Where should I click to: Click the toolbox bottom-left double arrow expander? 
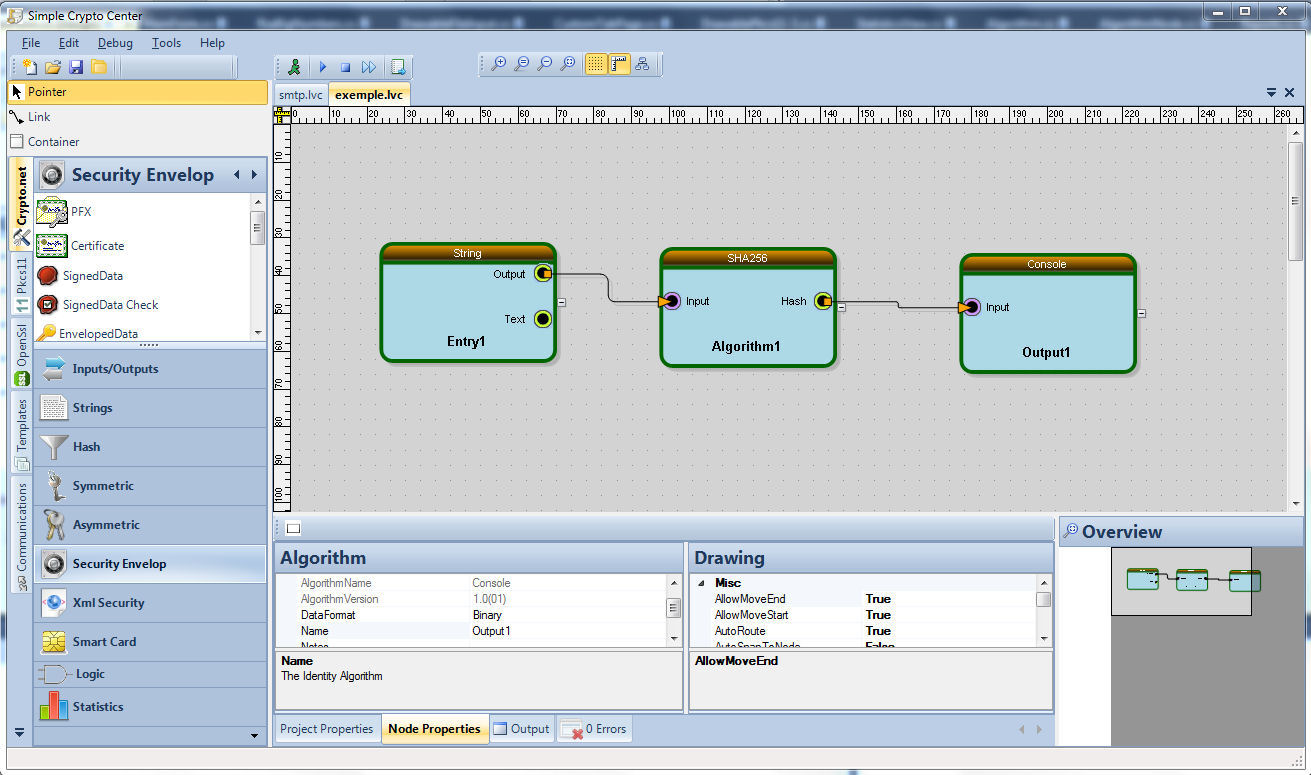pyautogui.click(x=19, y=733)
